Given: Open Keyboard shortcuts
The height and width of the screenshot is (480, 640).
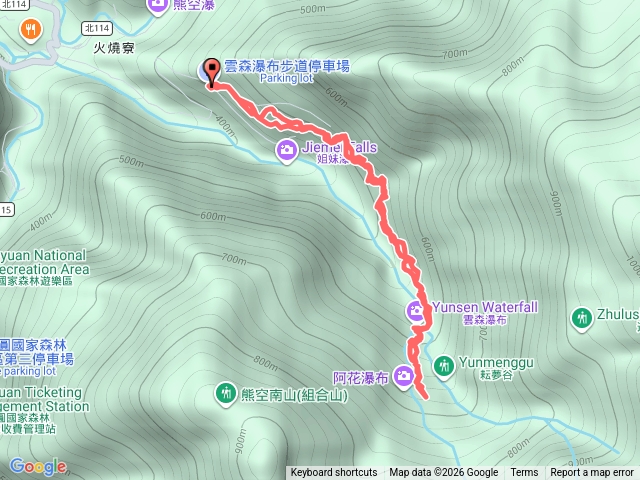Looking at the screenshot, I should pyautogui.click(x=333, y=473).
